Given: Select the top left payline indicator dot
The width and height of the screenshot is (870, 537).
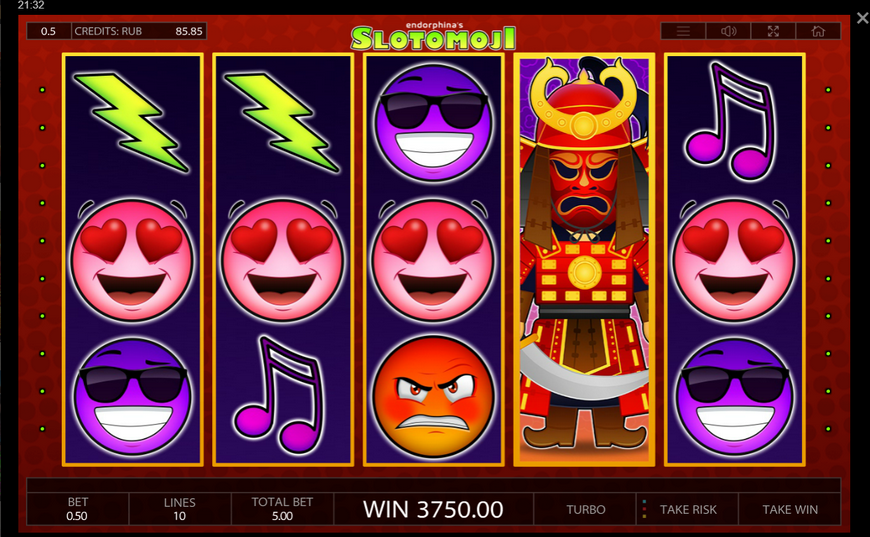Looking at the screenshot, I should (x=42, y=90).
